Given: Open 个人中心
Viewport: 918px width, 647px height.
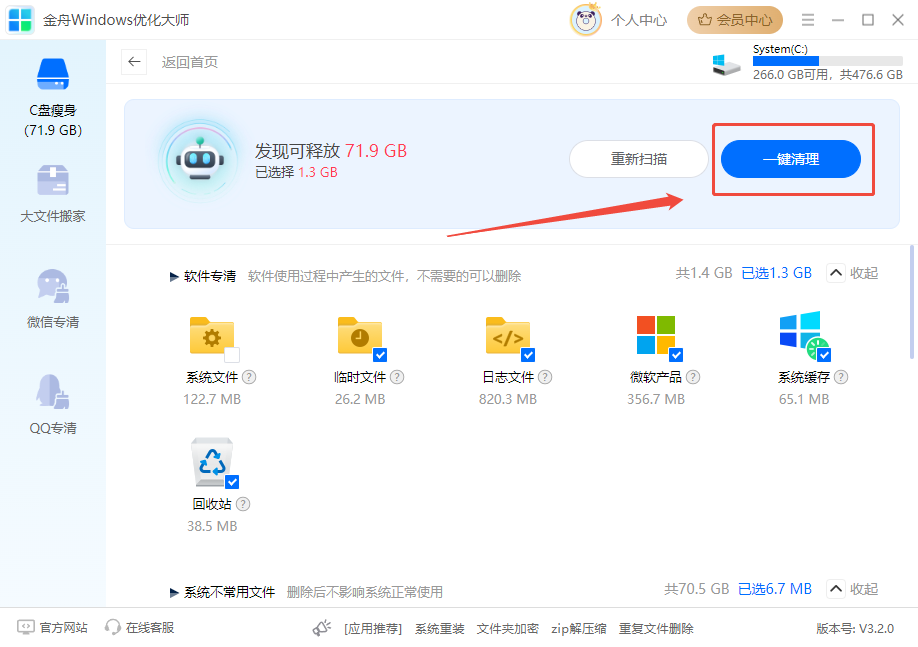Looking at the screenshot, I should coord(639,20).
